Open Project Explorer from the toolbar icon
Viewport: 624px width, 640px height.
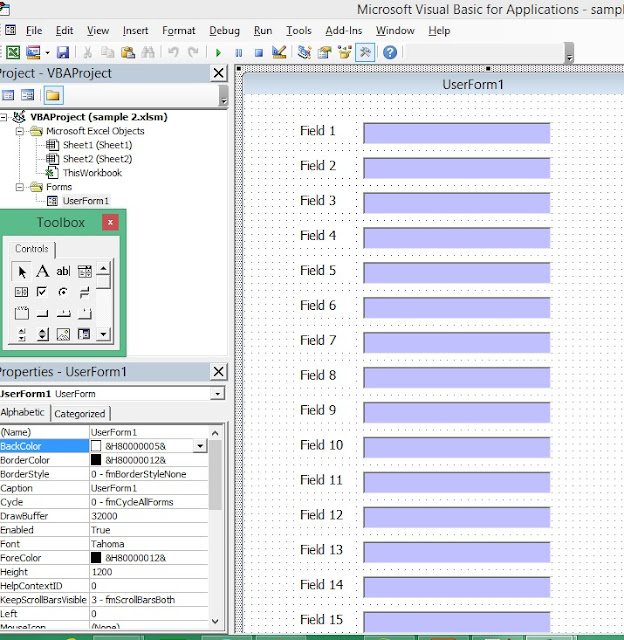(x=304, y=52)
